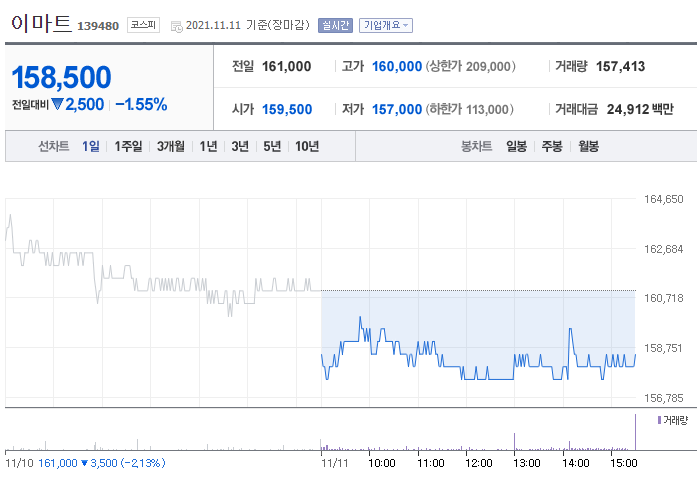Screen dimensions: 697x482
Task: Click the 15:00 time axis marker
Action: click(x=624, y=463)
